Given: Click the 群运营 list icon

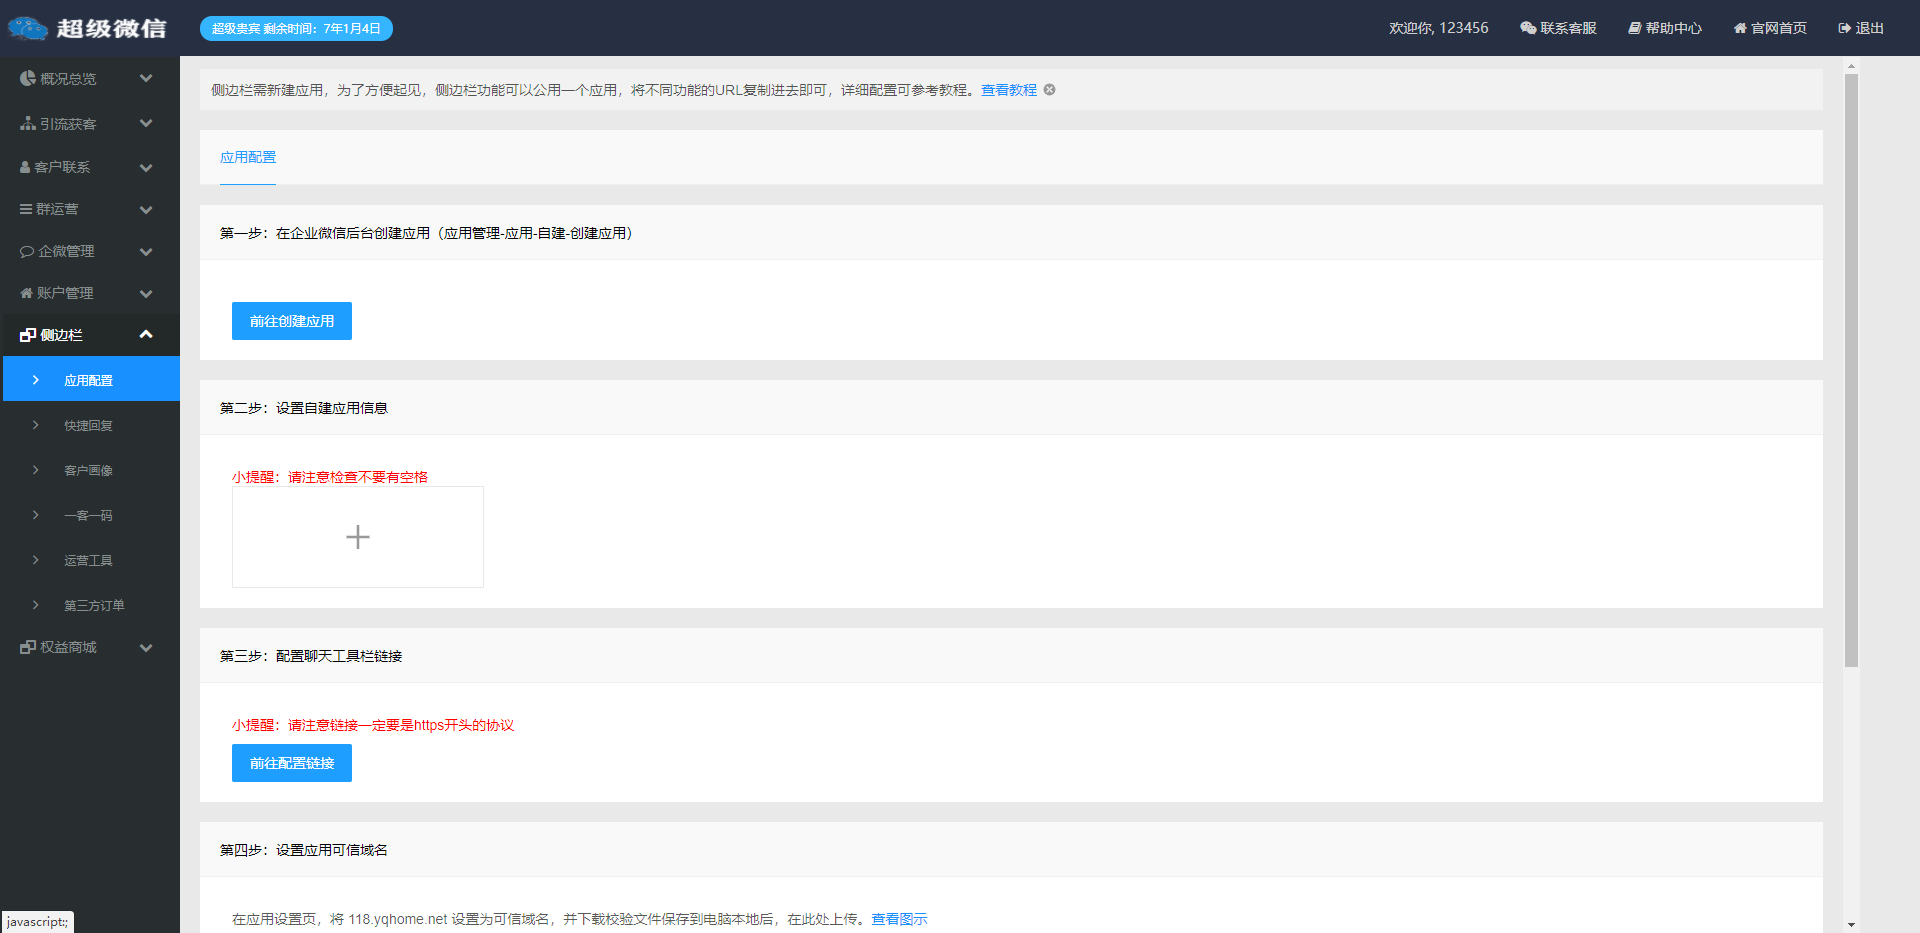Looking at the screenshot, I should coord(26,209).
